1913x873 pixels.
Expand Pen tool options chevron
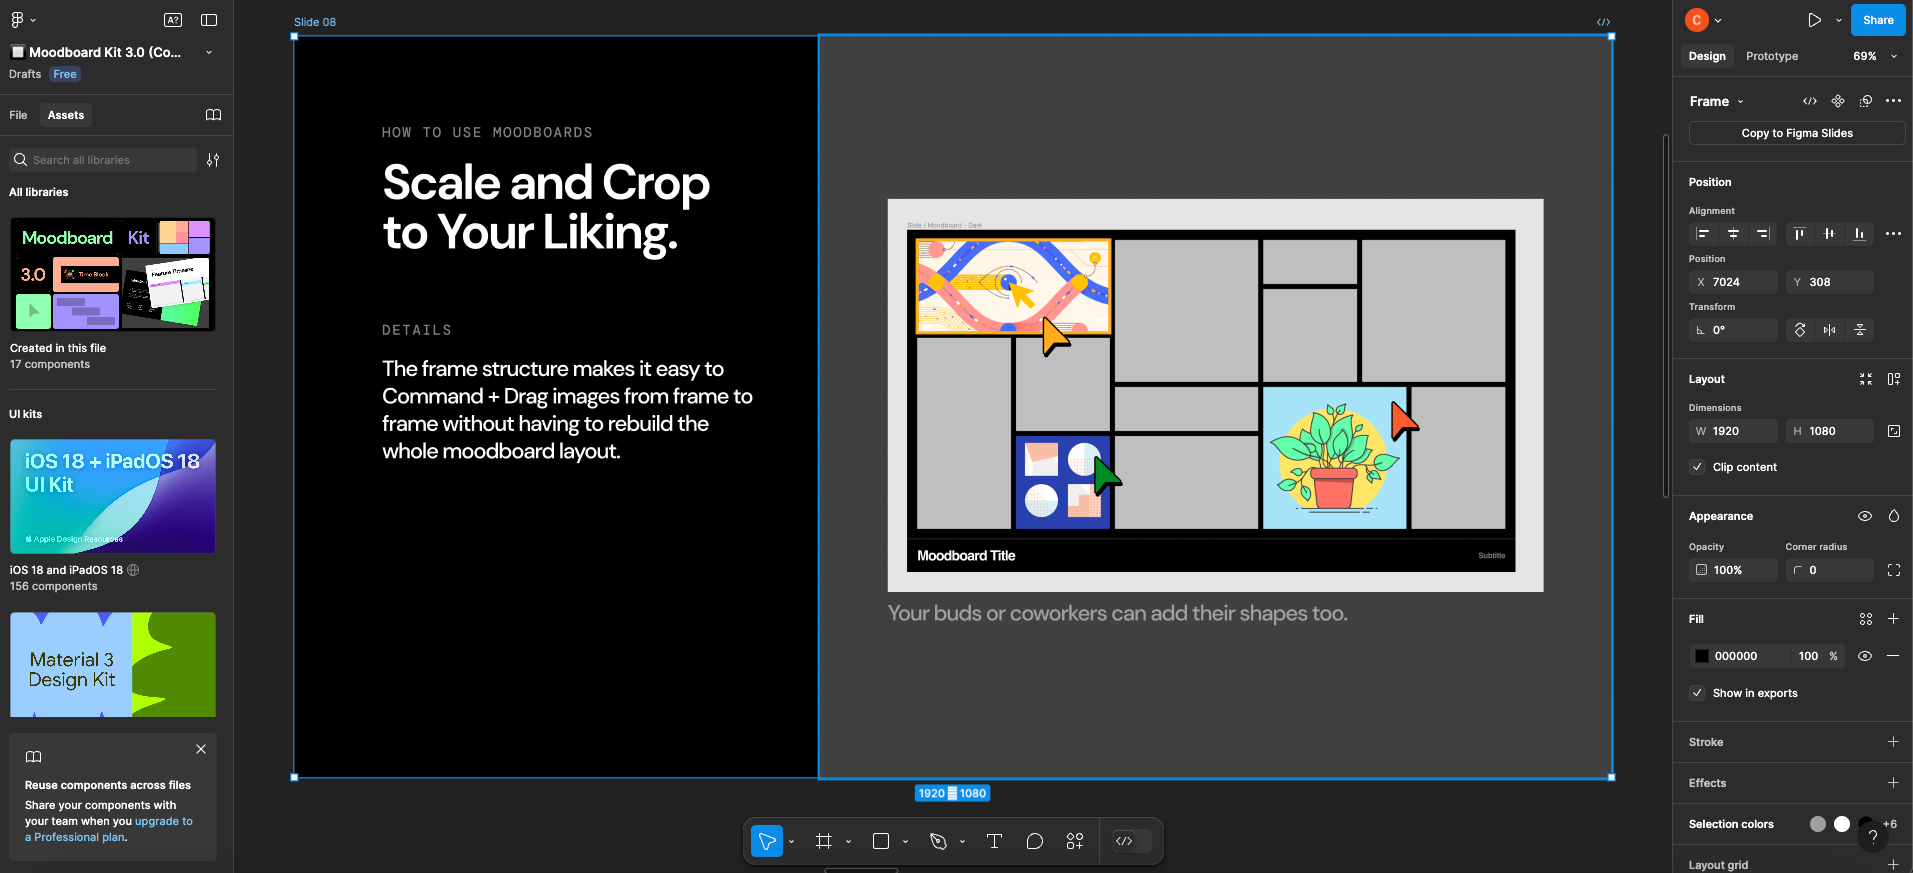[962, 842]
